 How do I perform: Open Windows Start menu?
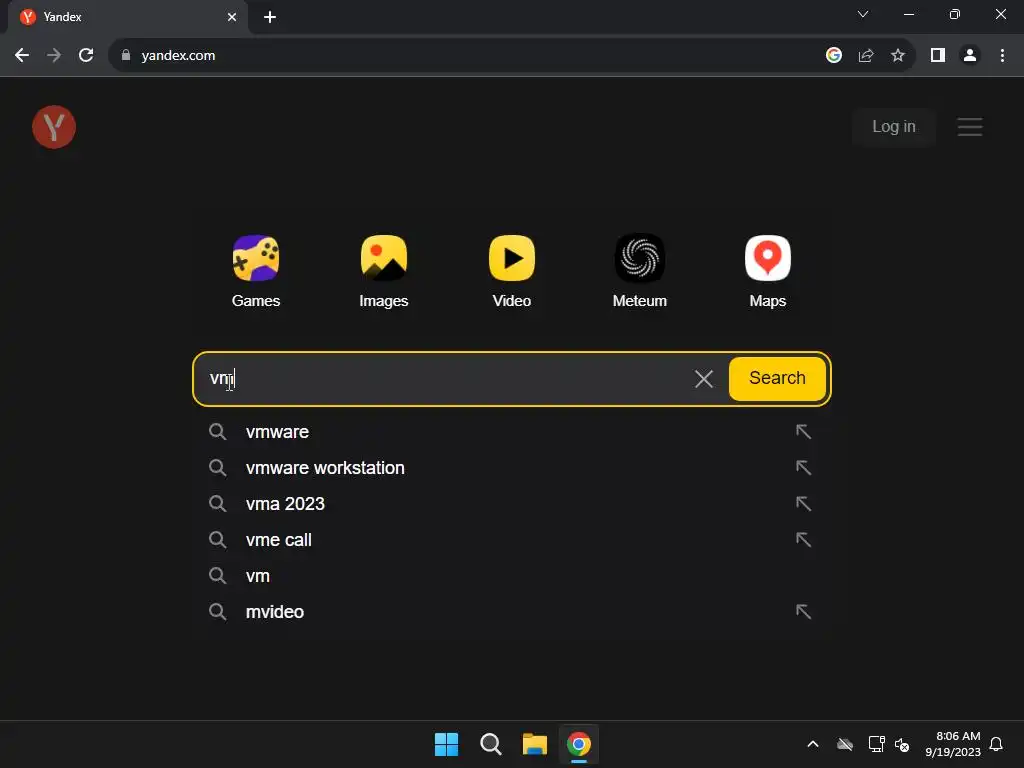(x=447, y=744)
